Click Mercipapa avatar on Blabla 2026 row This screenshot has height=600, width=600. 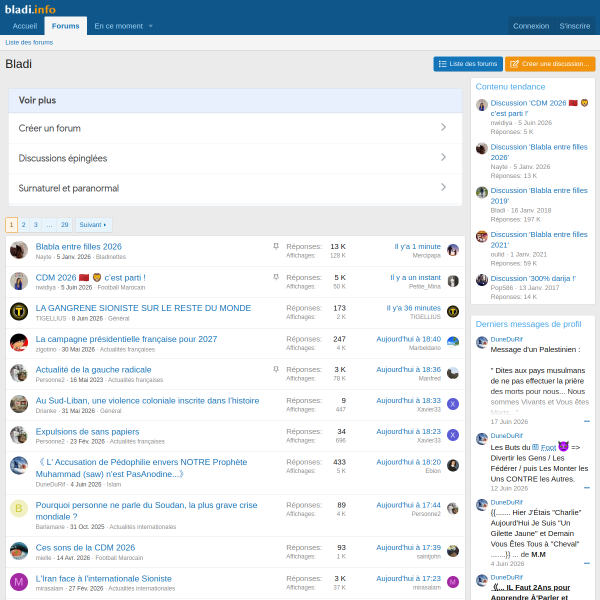pos(453,250)
